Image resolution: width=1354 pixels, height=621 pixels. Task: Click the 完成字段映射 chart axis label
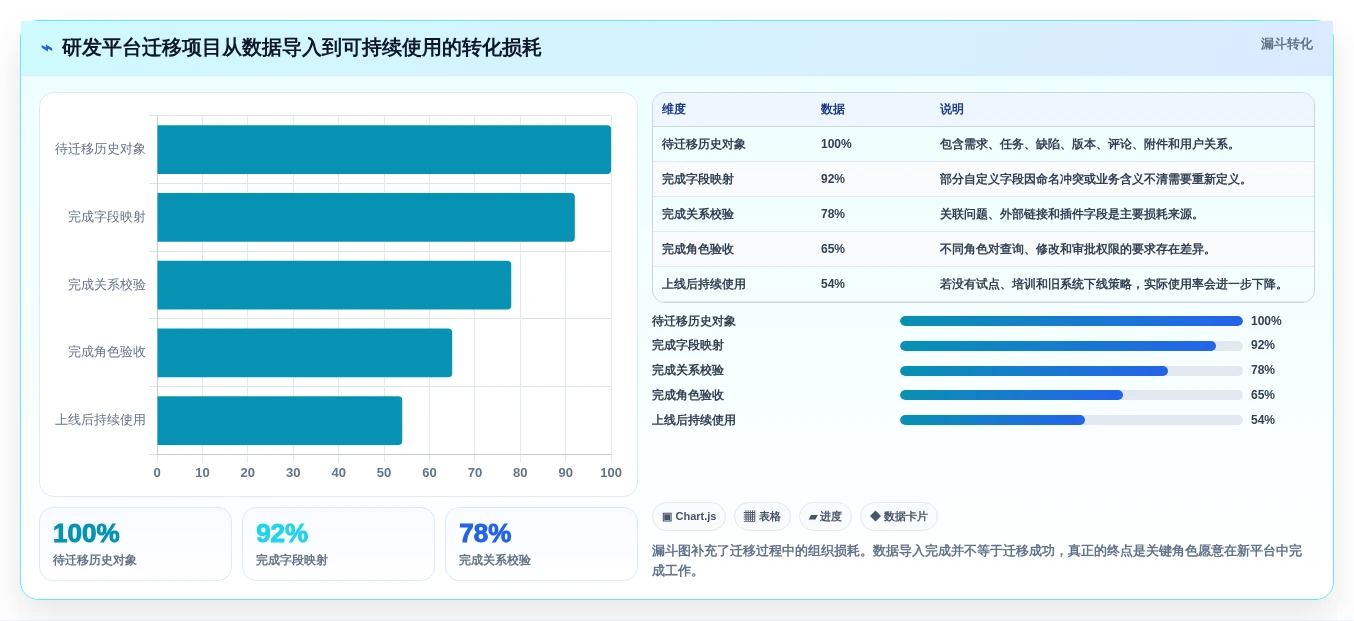click(x=107, y=217)
